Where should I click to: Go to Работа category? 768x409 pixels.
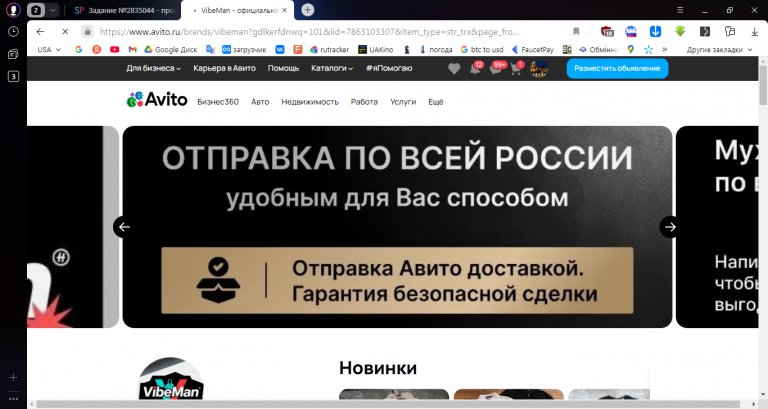point(364,102)
